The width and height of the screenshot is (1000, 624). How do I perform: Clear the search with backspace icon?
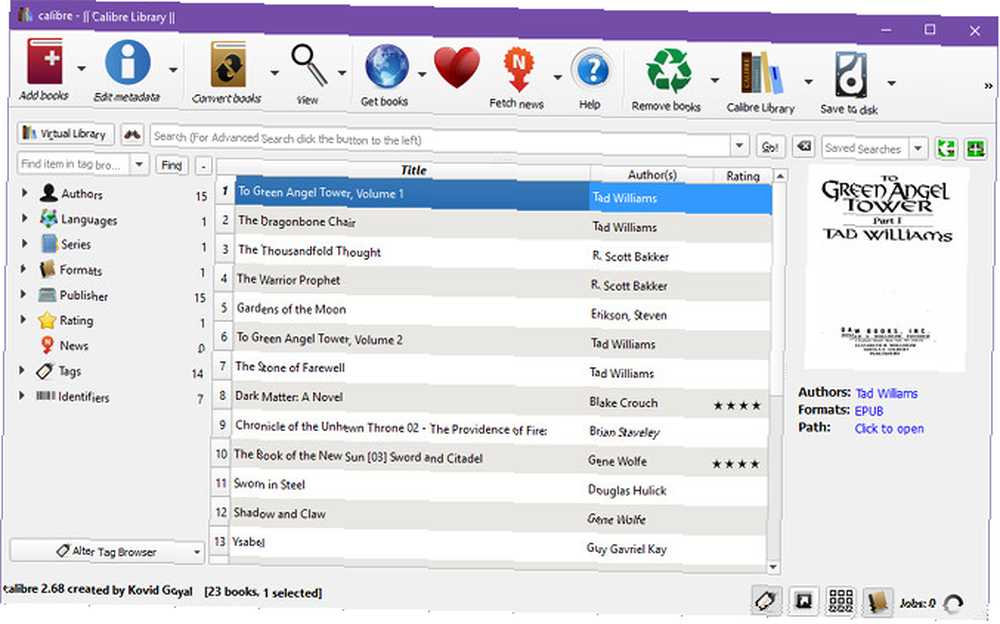804,147
